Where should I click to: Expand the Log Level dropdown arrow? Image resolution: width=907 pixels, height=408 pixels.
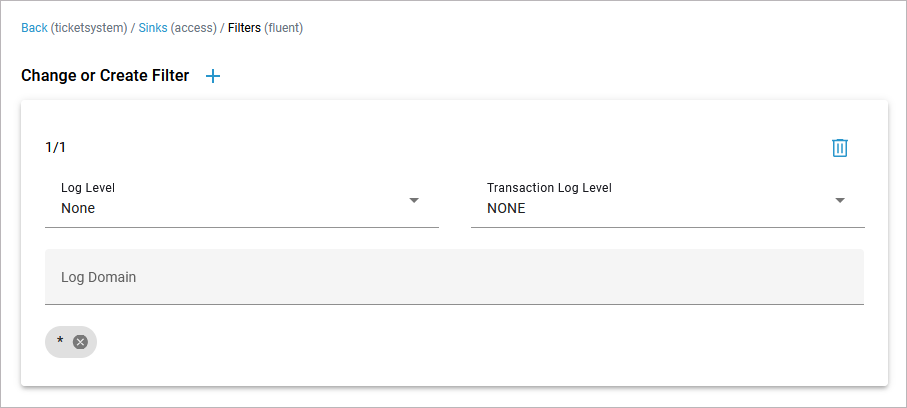pyautogui.click(x=414, y=200)
